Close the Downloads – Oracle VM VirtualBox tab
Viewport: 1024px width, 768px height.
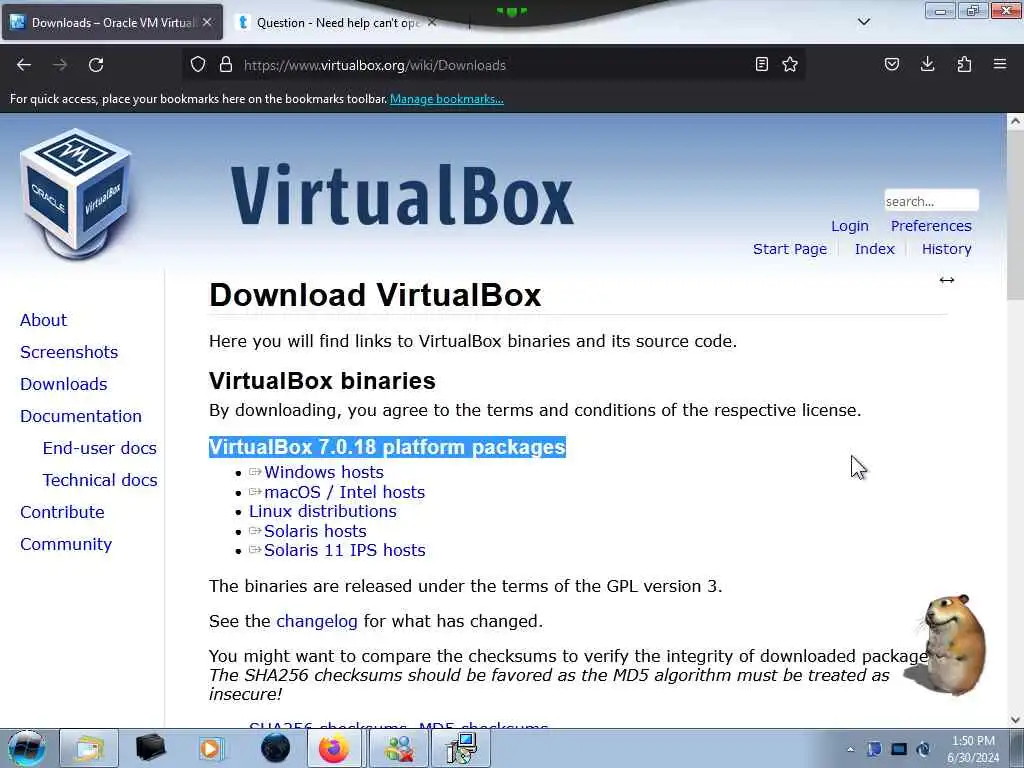(207, 22)
